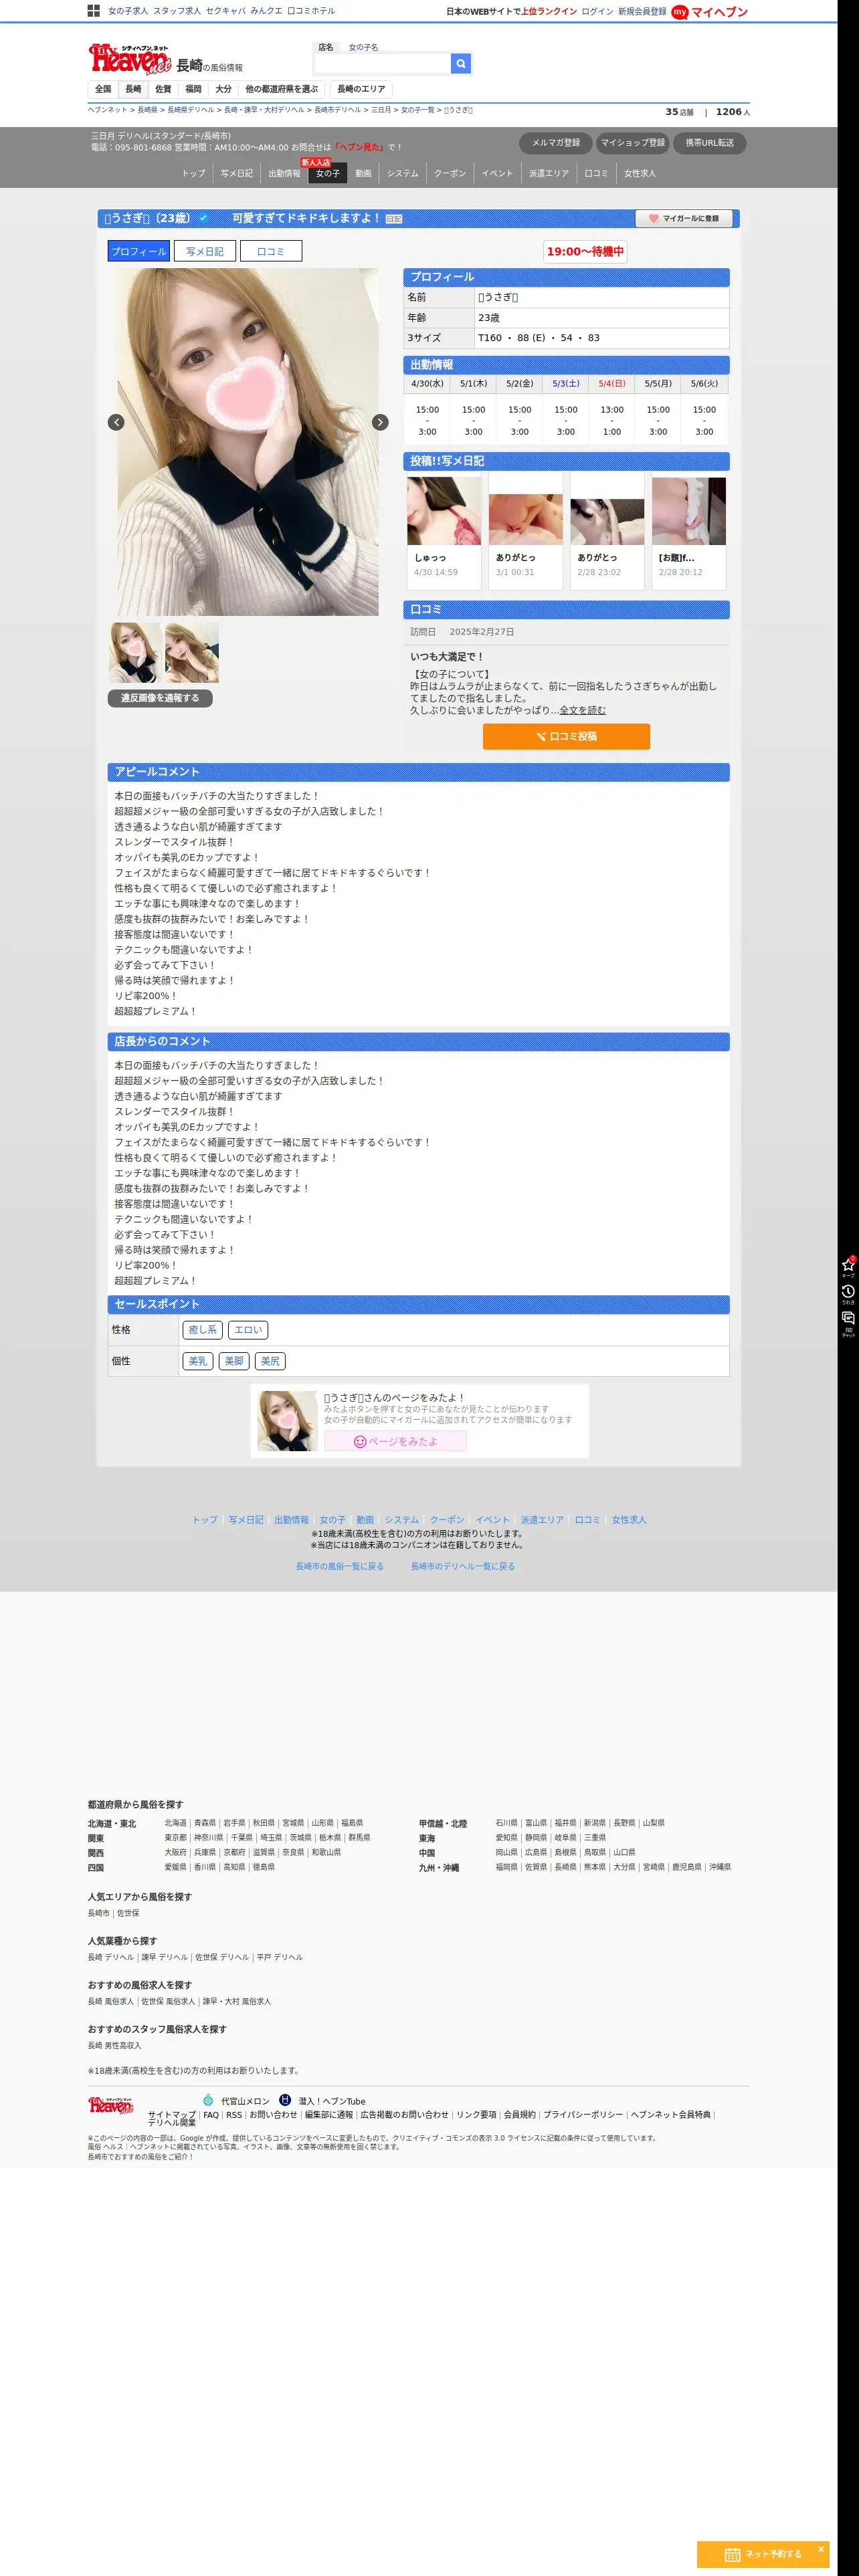This screenshot has width=859, height=2576.
Task: Click the 美脚 trait tag
Action: coord(234,1361)
